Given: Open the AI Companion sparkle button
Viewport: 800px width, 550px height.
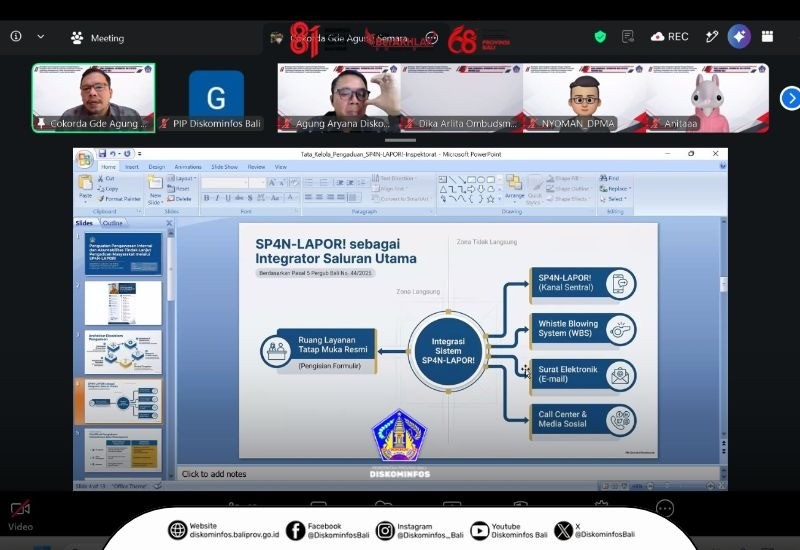Looking at the screenshot, I should coord(739,36).
